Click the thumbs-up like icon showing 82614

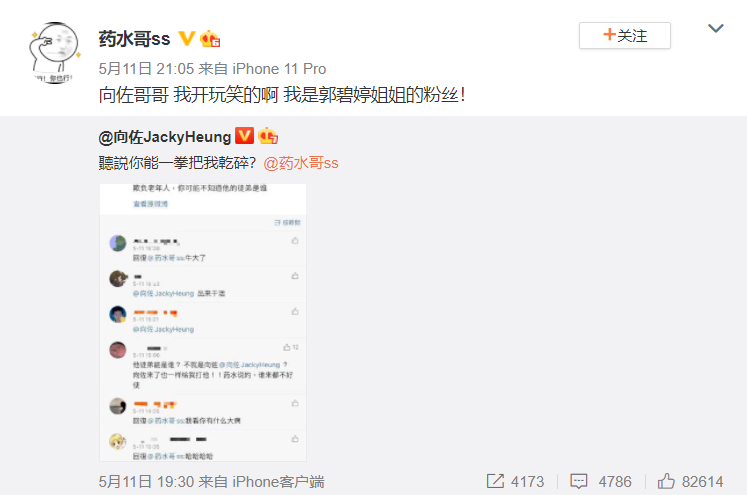click(x=666, y=481)
